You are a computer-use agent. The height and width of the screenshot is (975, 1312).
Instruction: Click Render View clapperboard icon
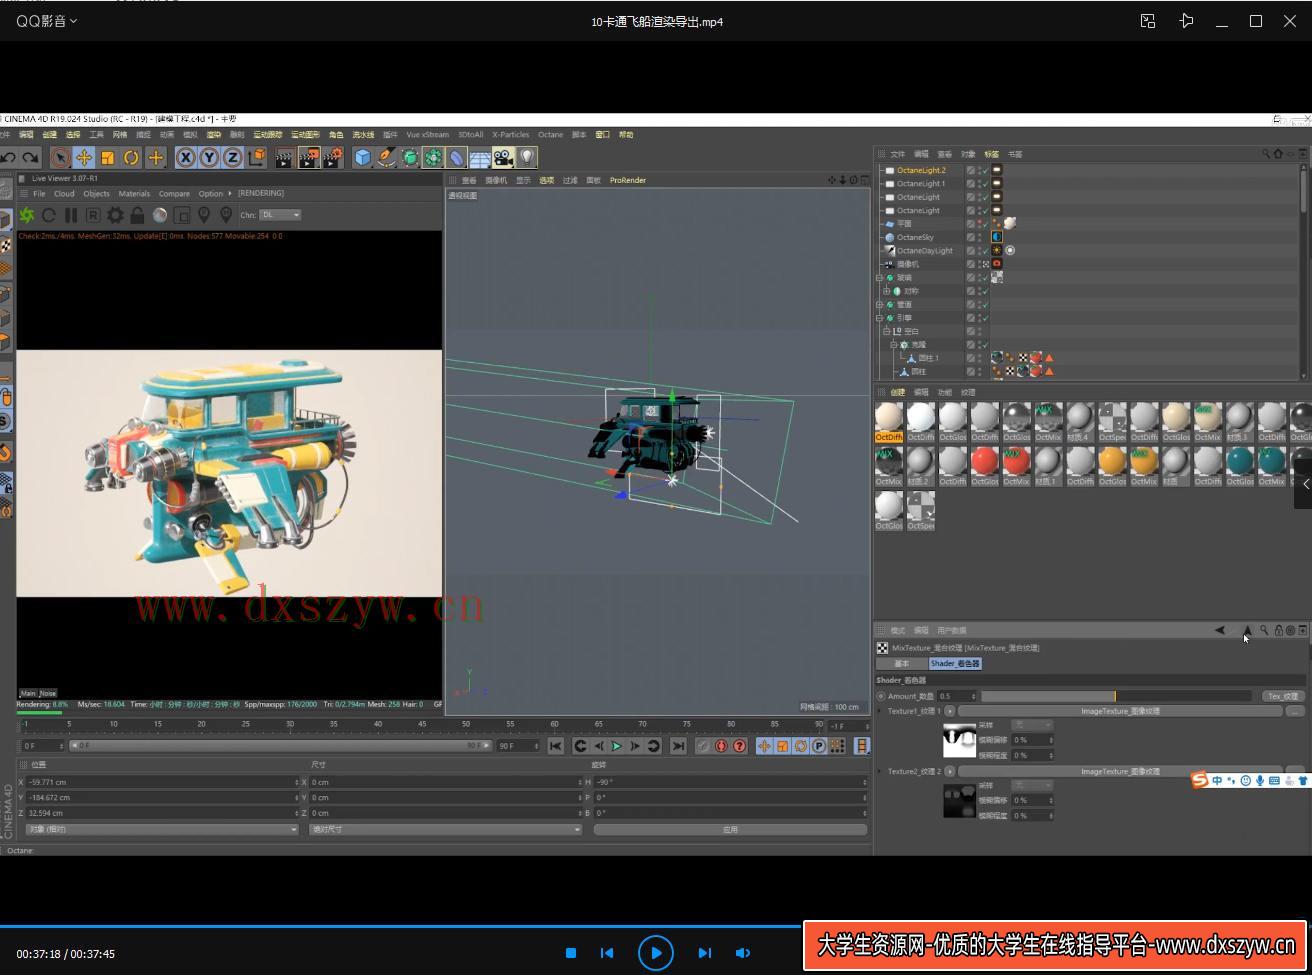(285, 157)
